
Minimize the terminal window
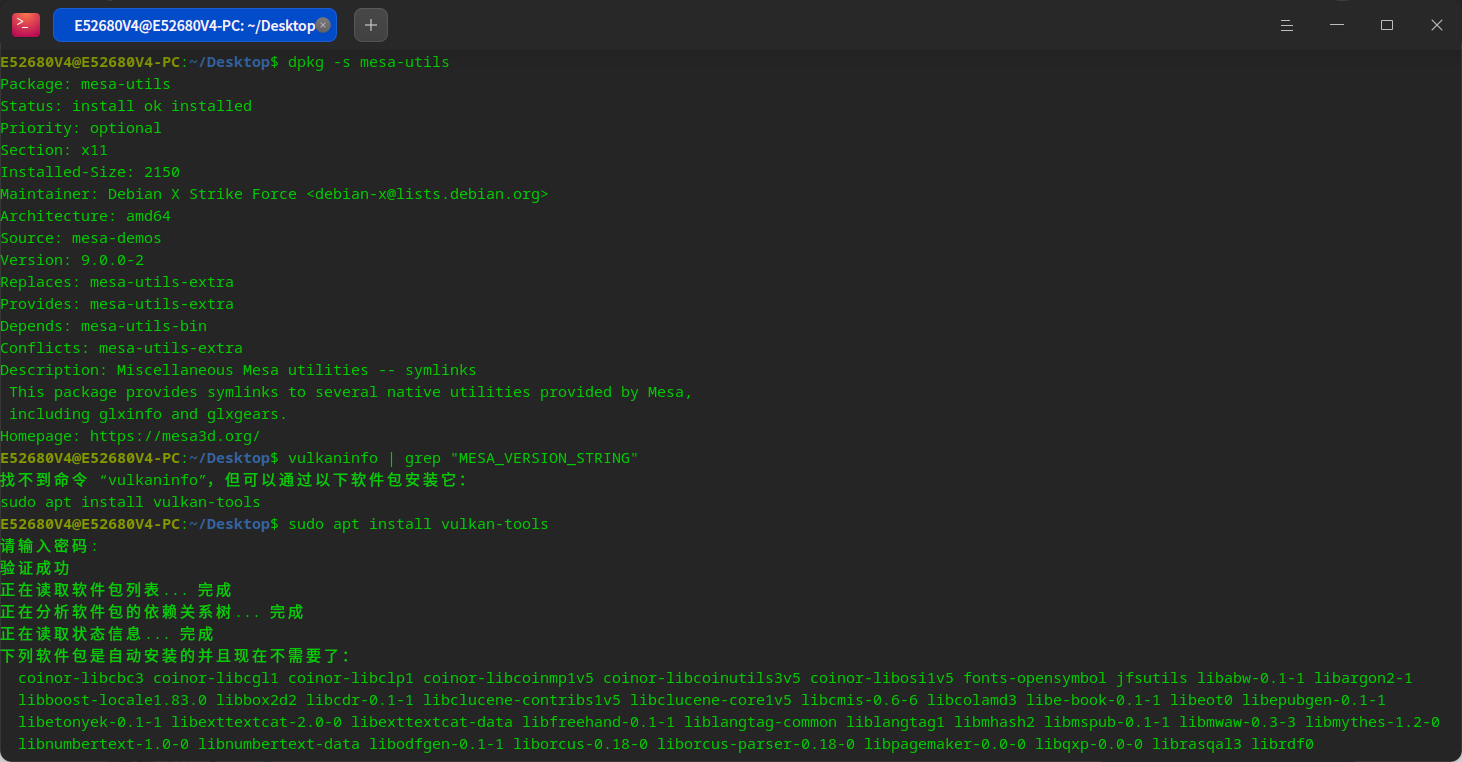click(x=1337, y=25)
